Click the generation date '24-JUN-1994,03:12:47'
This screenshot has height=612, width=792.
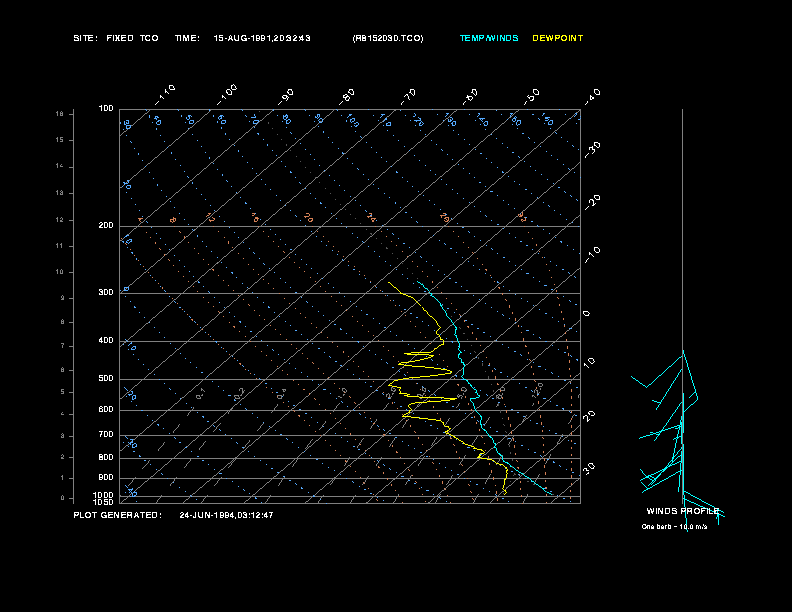coord(226,515)
